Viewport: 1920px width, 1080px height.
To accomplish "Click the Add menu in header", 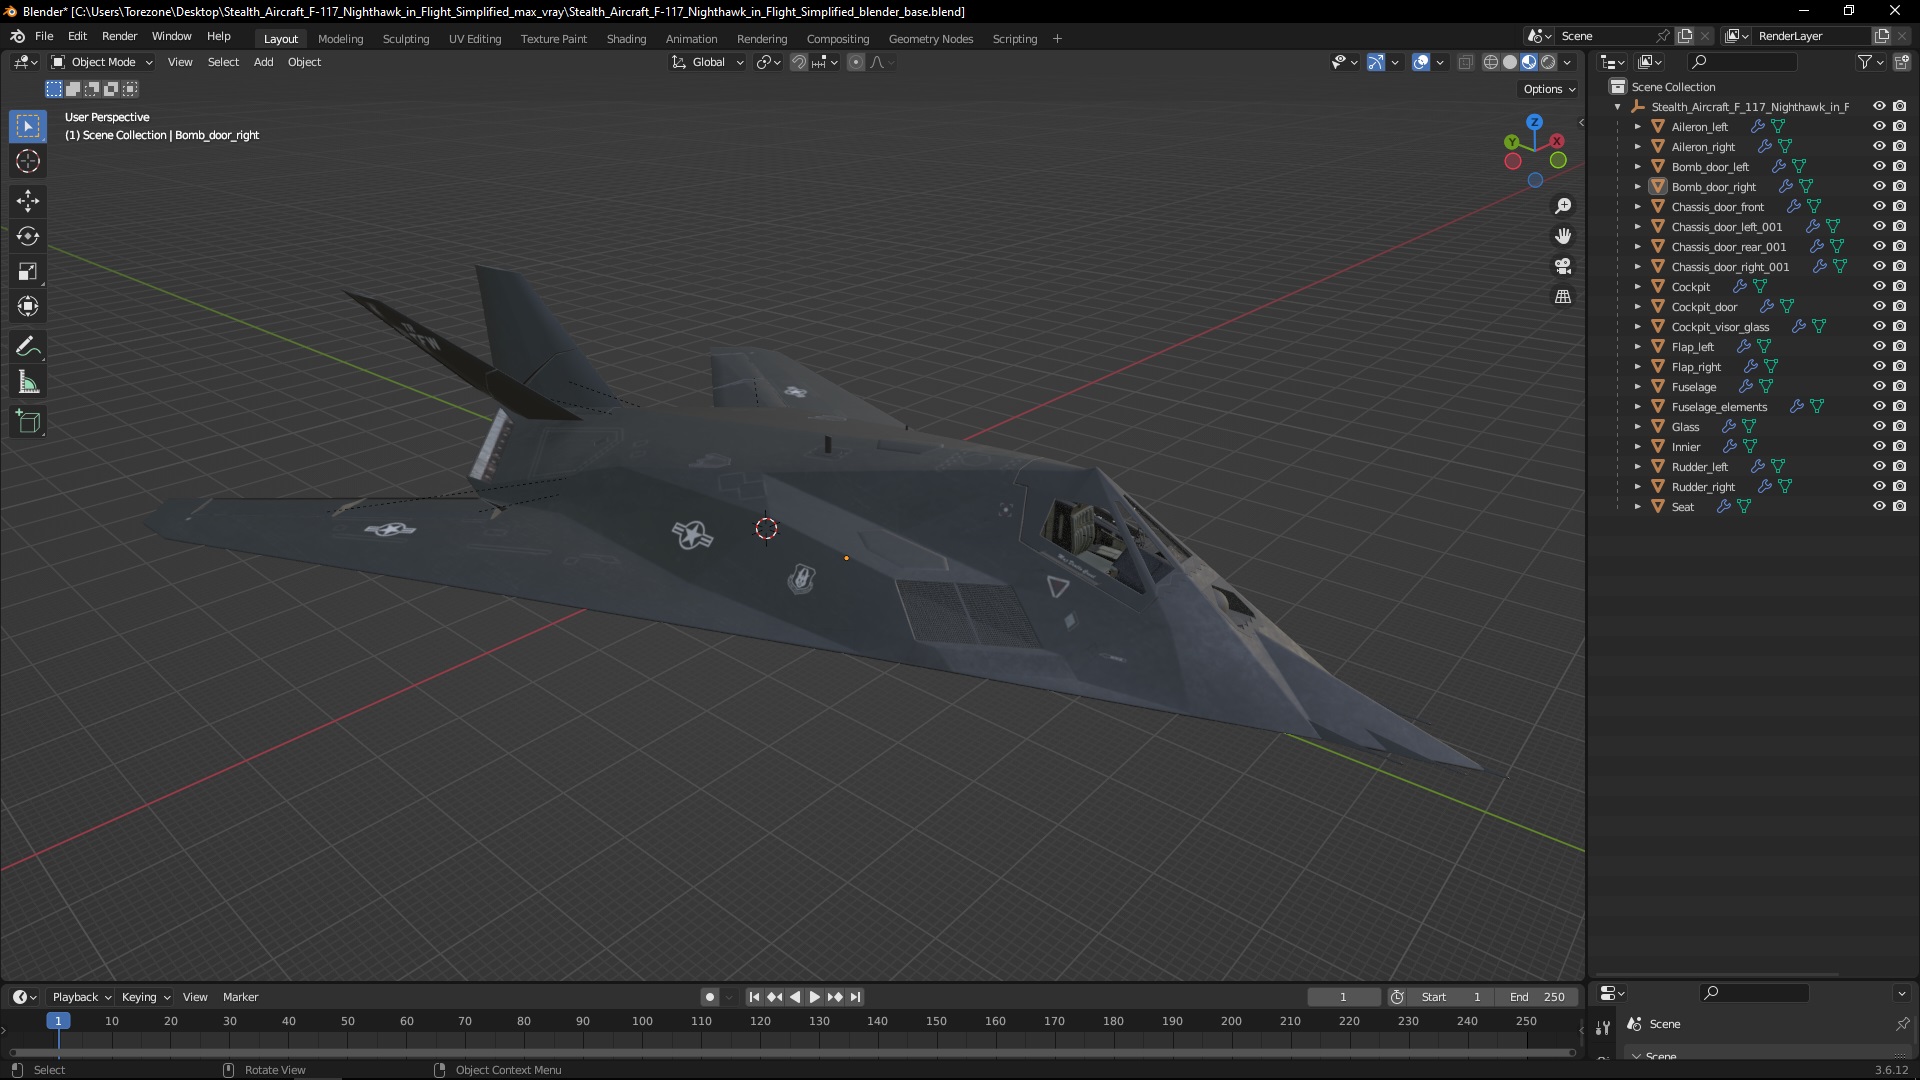I will pyautogui.click(x=262, y=62).
